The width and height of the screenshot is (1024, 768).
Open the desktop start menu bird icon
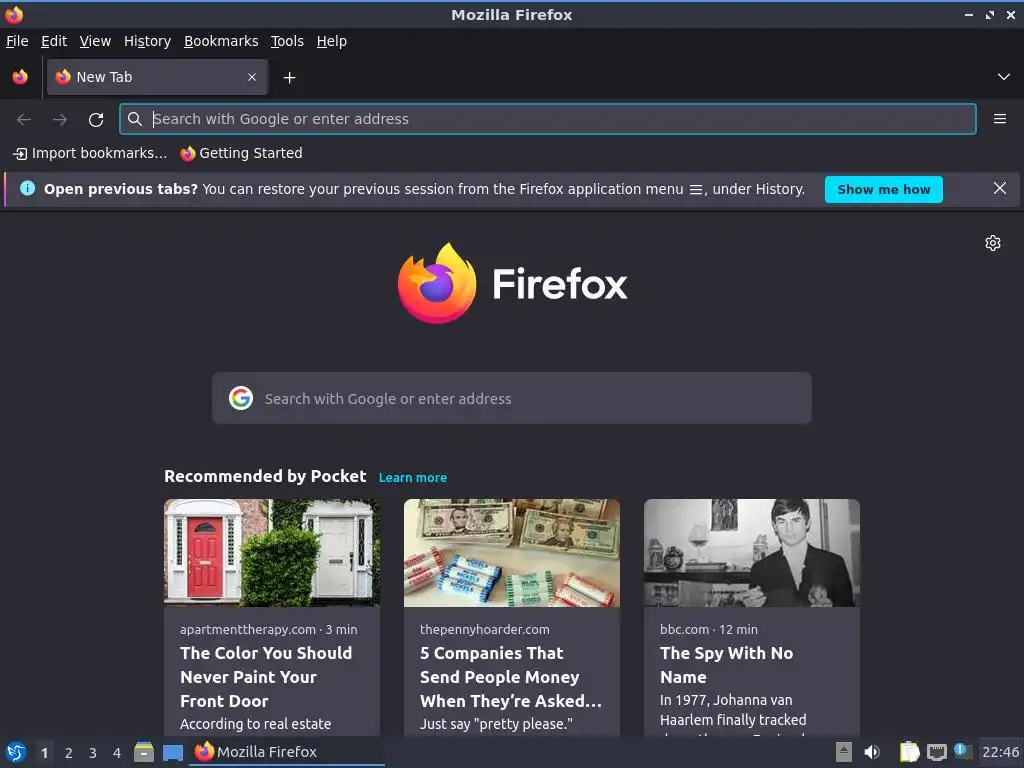coord(16,752)
